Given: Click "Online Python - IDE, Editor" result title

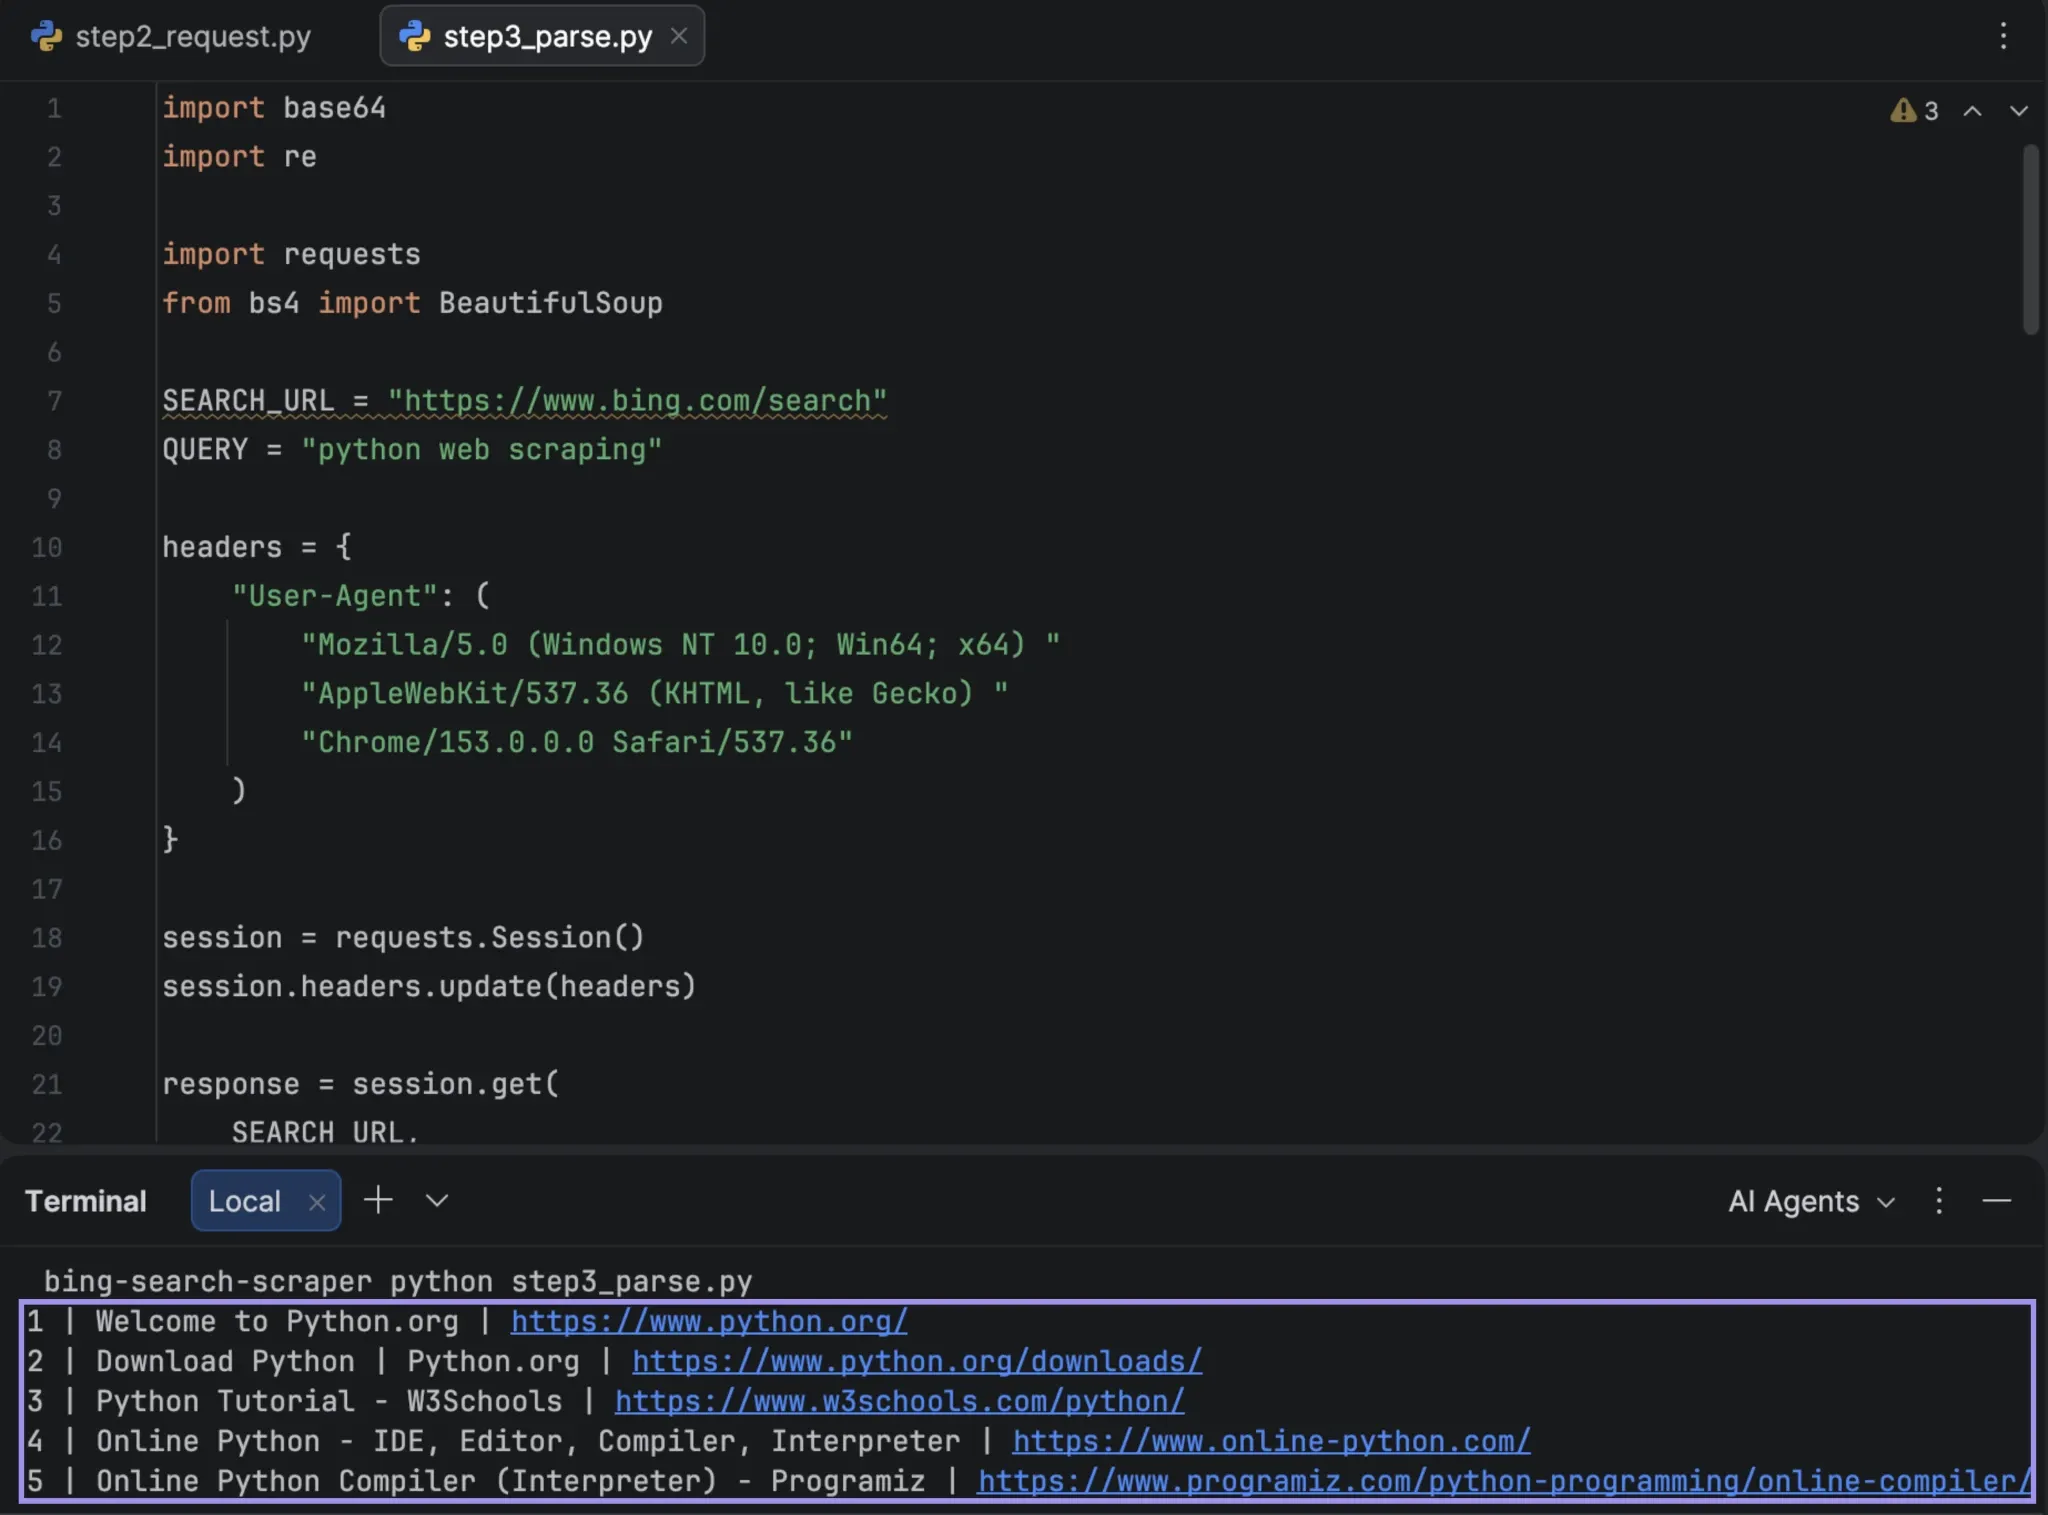Looking at the screenshot, I should tap(528, 1441).
